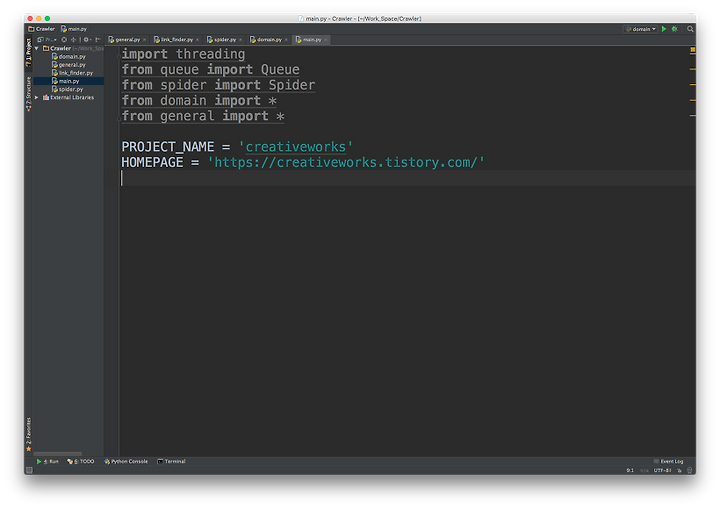Place cursor in 'import threading' line
Screen dimensions: 720x509
pos(183,54)
